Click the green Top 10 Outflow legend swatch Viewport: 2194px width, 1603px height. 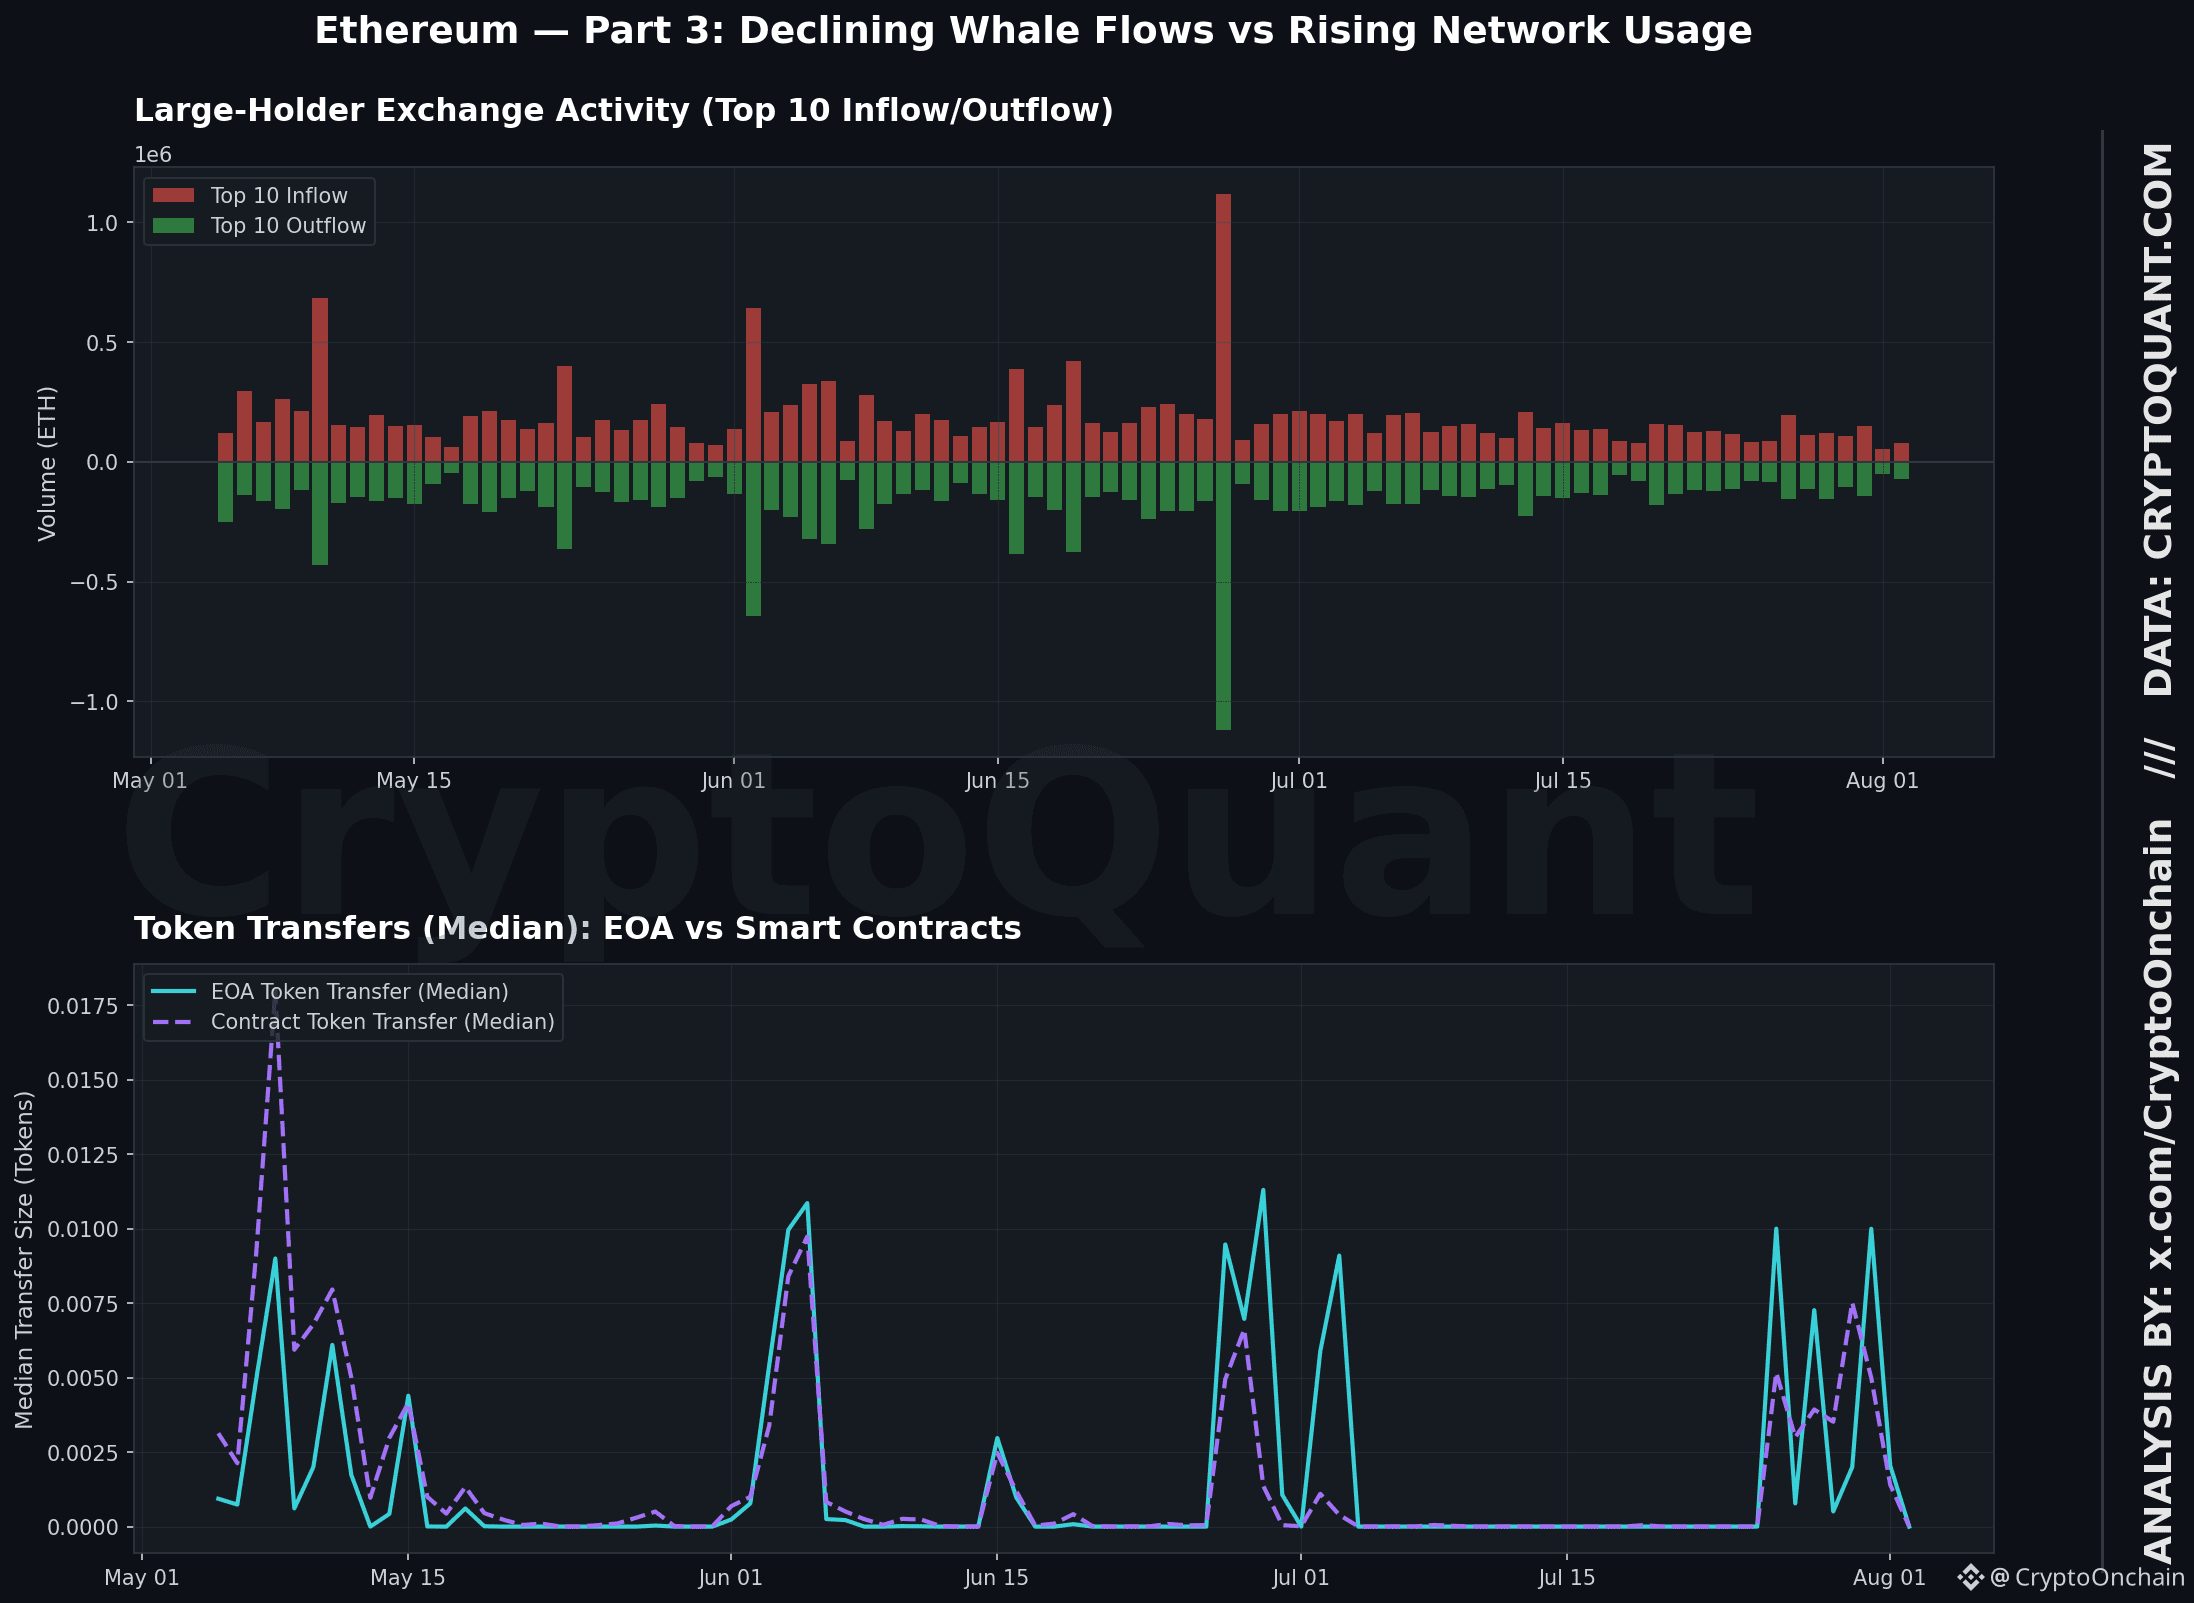pyautogui.click(x=173, y=226)
